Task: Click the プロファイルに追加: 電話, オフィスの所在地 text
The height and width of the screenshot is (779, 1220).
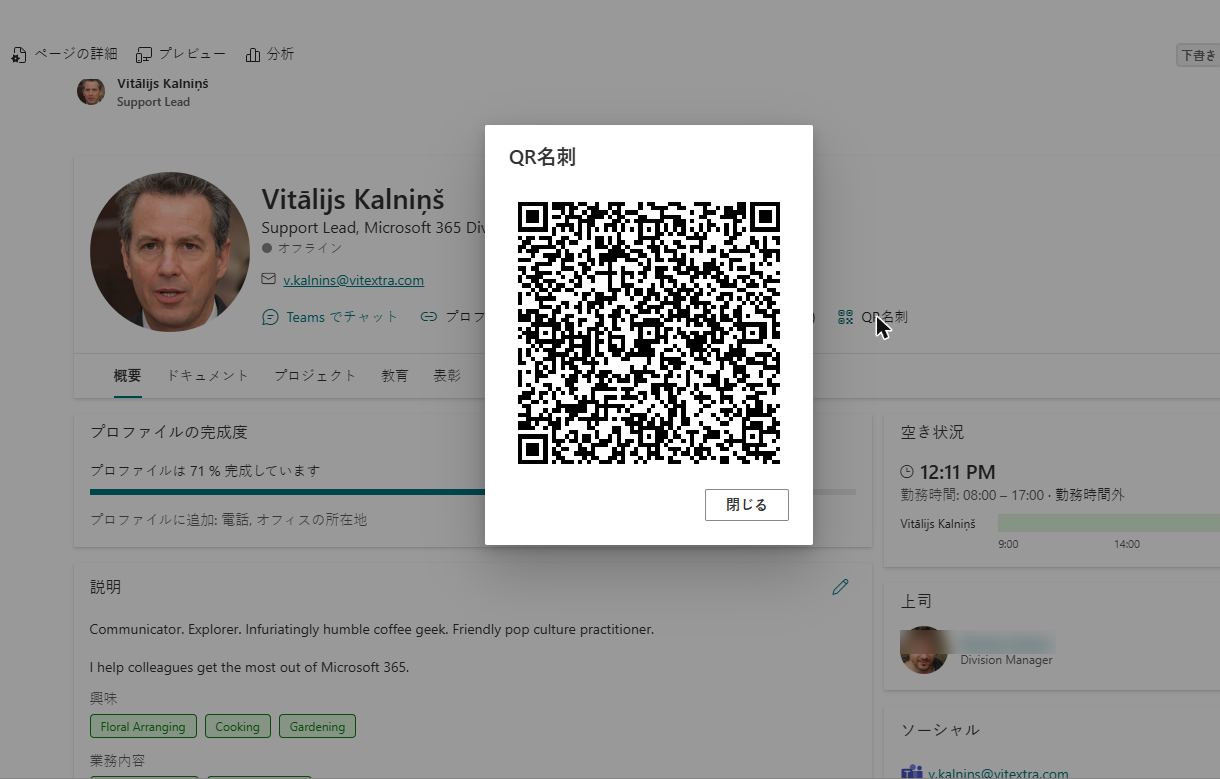Action: (x=228, y=520)
